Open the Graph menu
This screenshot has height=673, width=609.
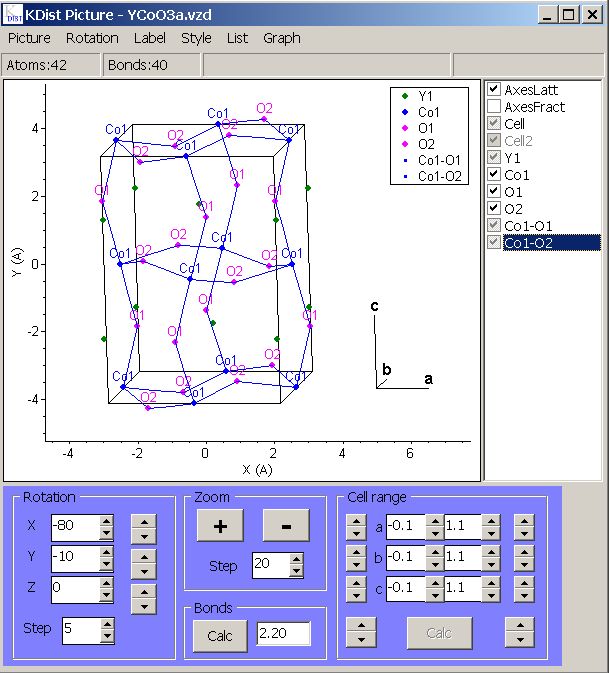tap(282, 38)
